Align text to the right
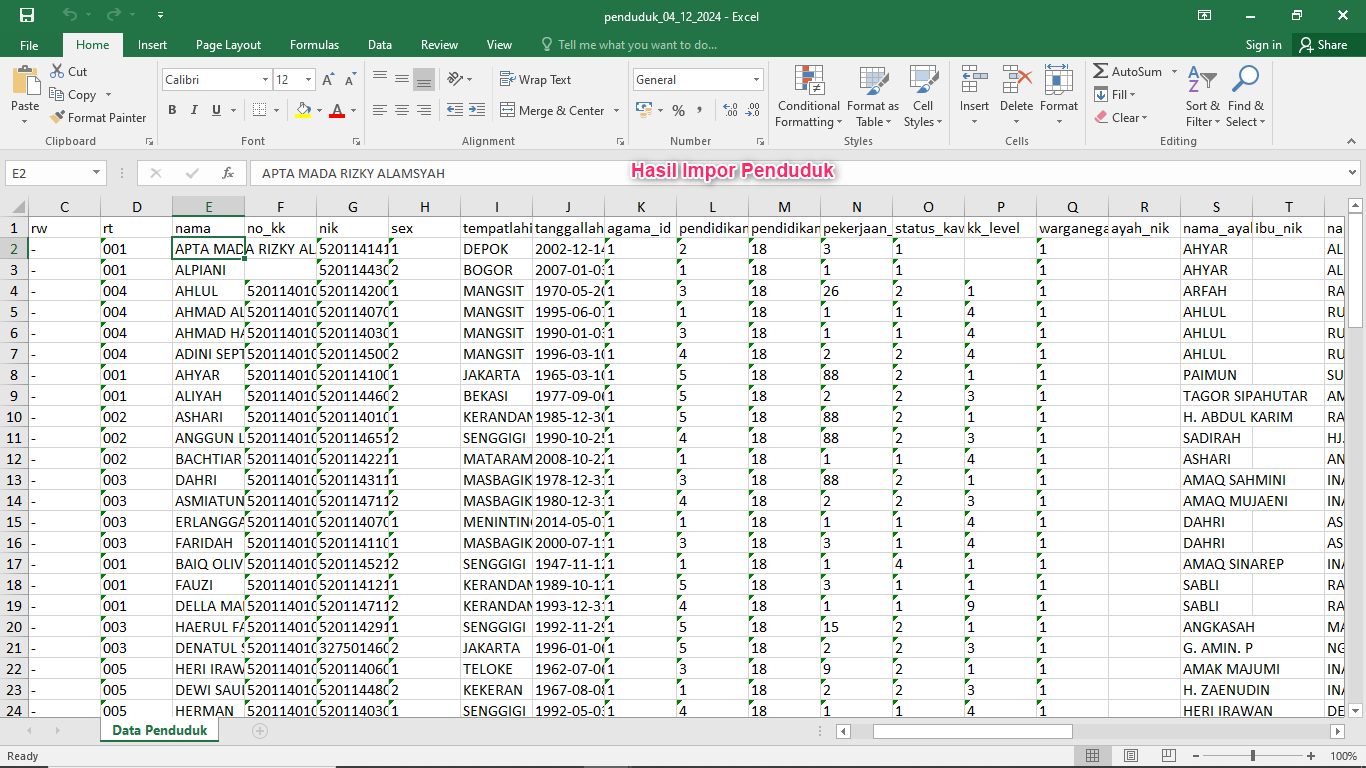 coord(424,110)
